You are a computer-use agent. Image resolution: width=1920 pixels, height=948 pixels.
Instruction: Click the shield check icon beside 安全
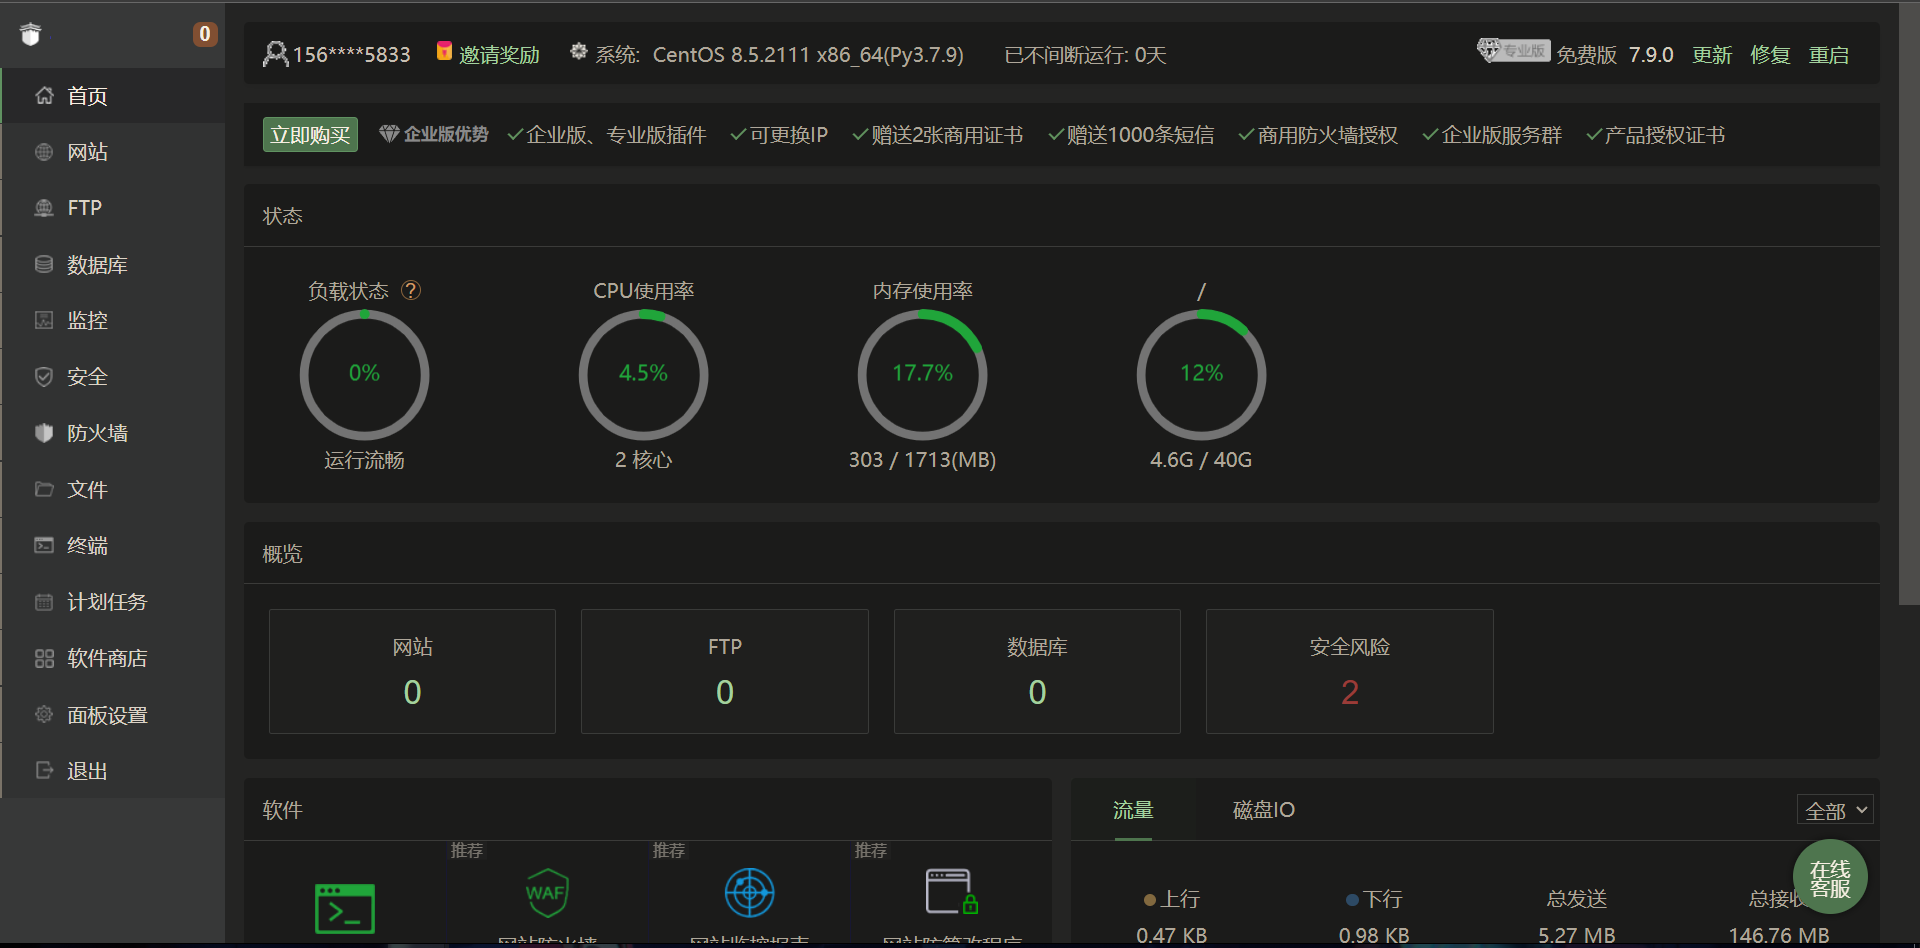click(44, 377)
